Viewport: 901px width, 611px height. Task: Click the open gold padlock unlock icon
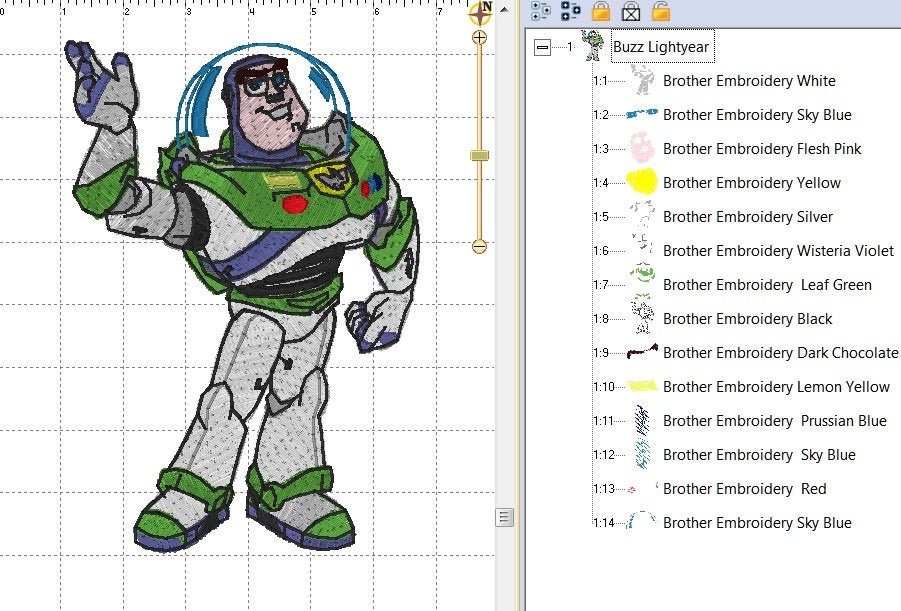click(661, 10)
